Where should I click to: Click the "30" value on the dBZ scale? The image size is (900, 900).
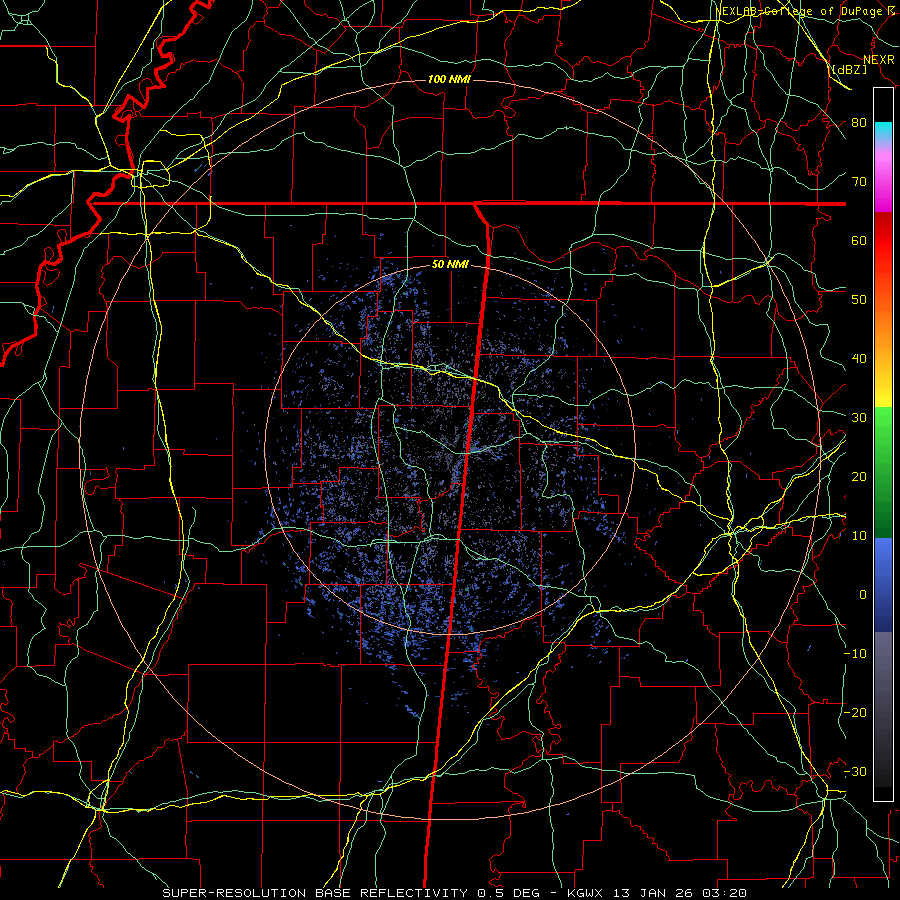coord(859,418)
